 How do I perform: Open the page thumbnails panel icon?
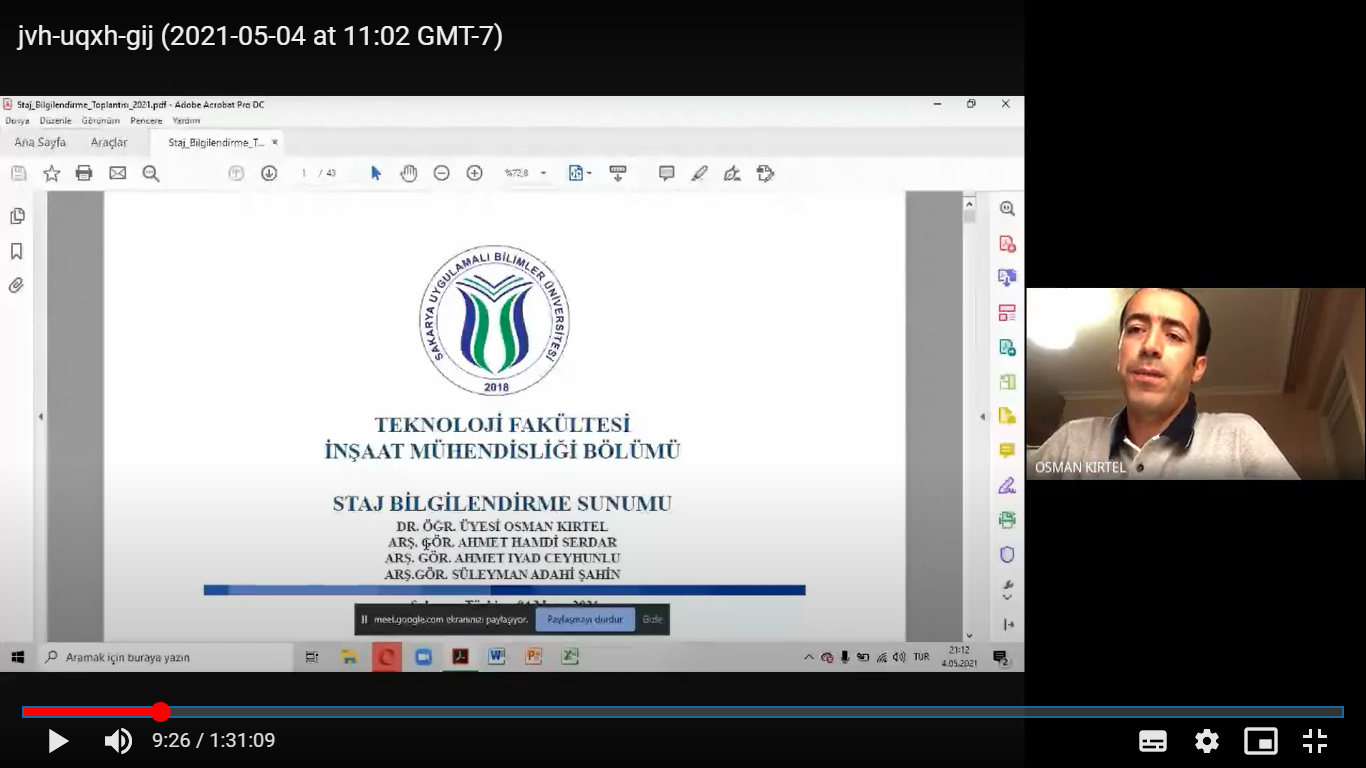coord(16,216)
